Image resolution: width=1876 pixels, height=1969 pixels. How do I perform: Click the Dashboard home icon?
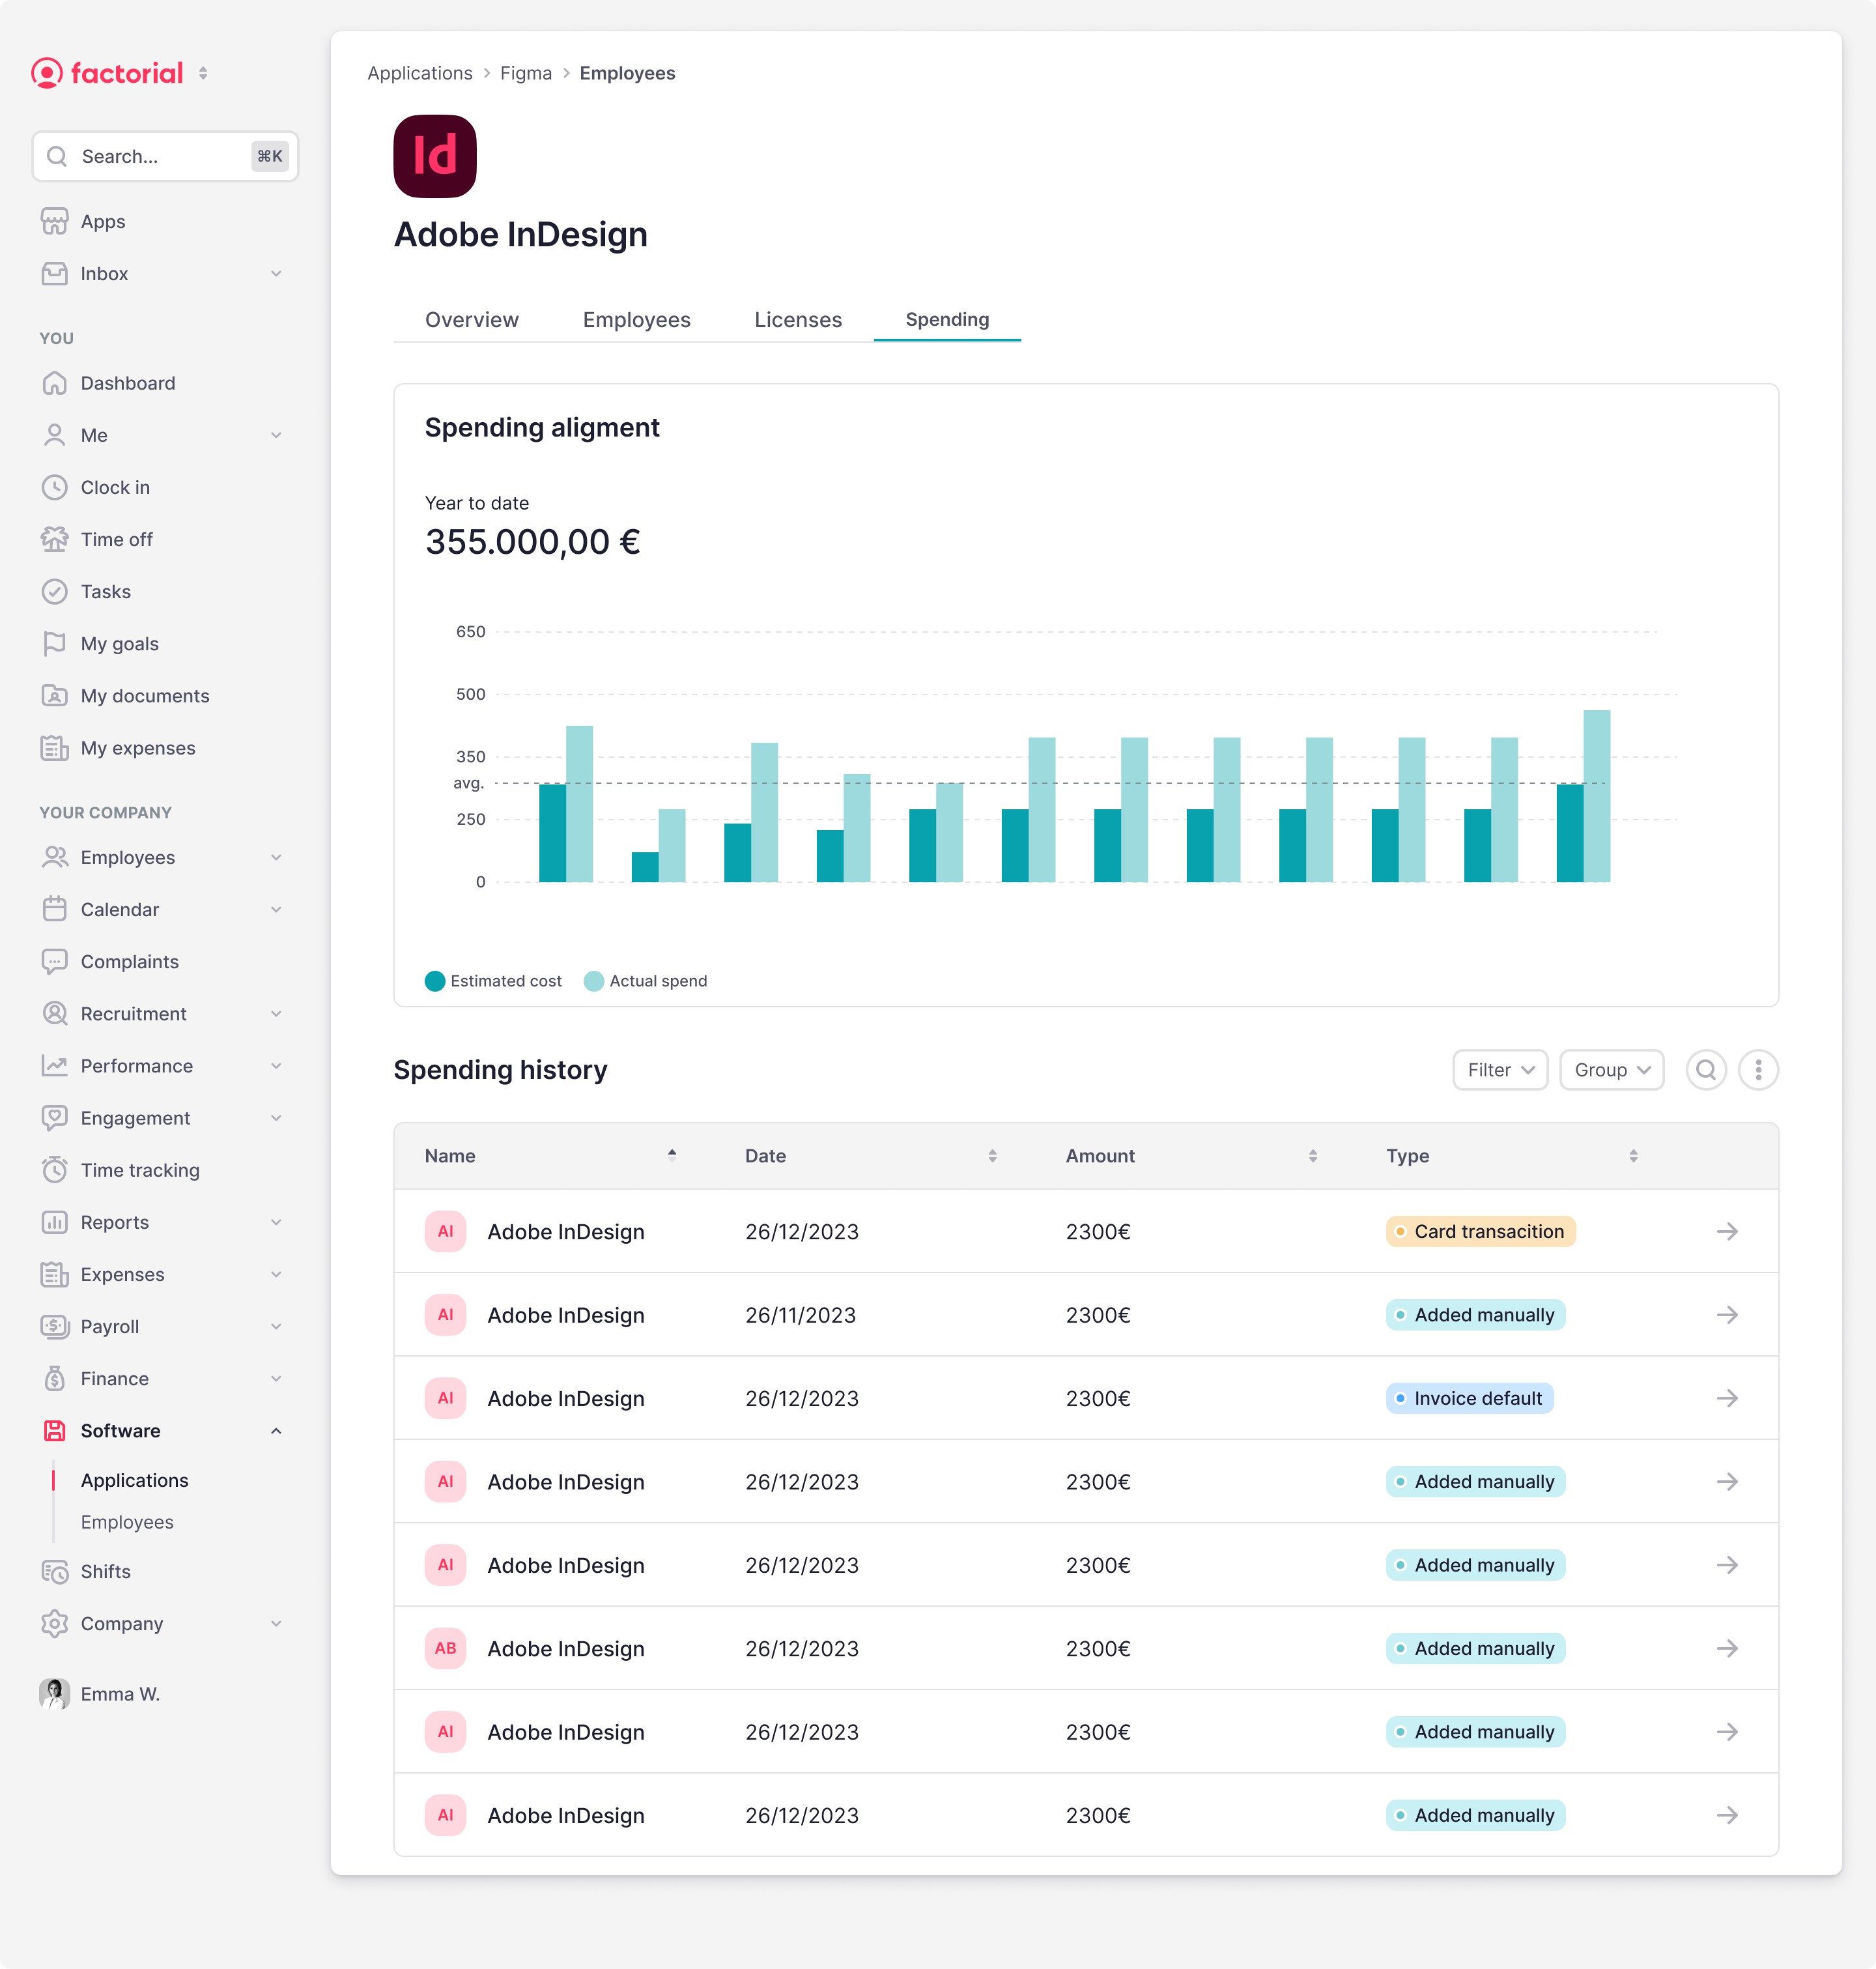(x=54, y=383)
